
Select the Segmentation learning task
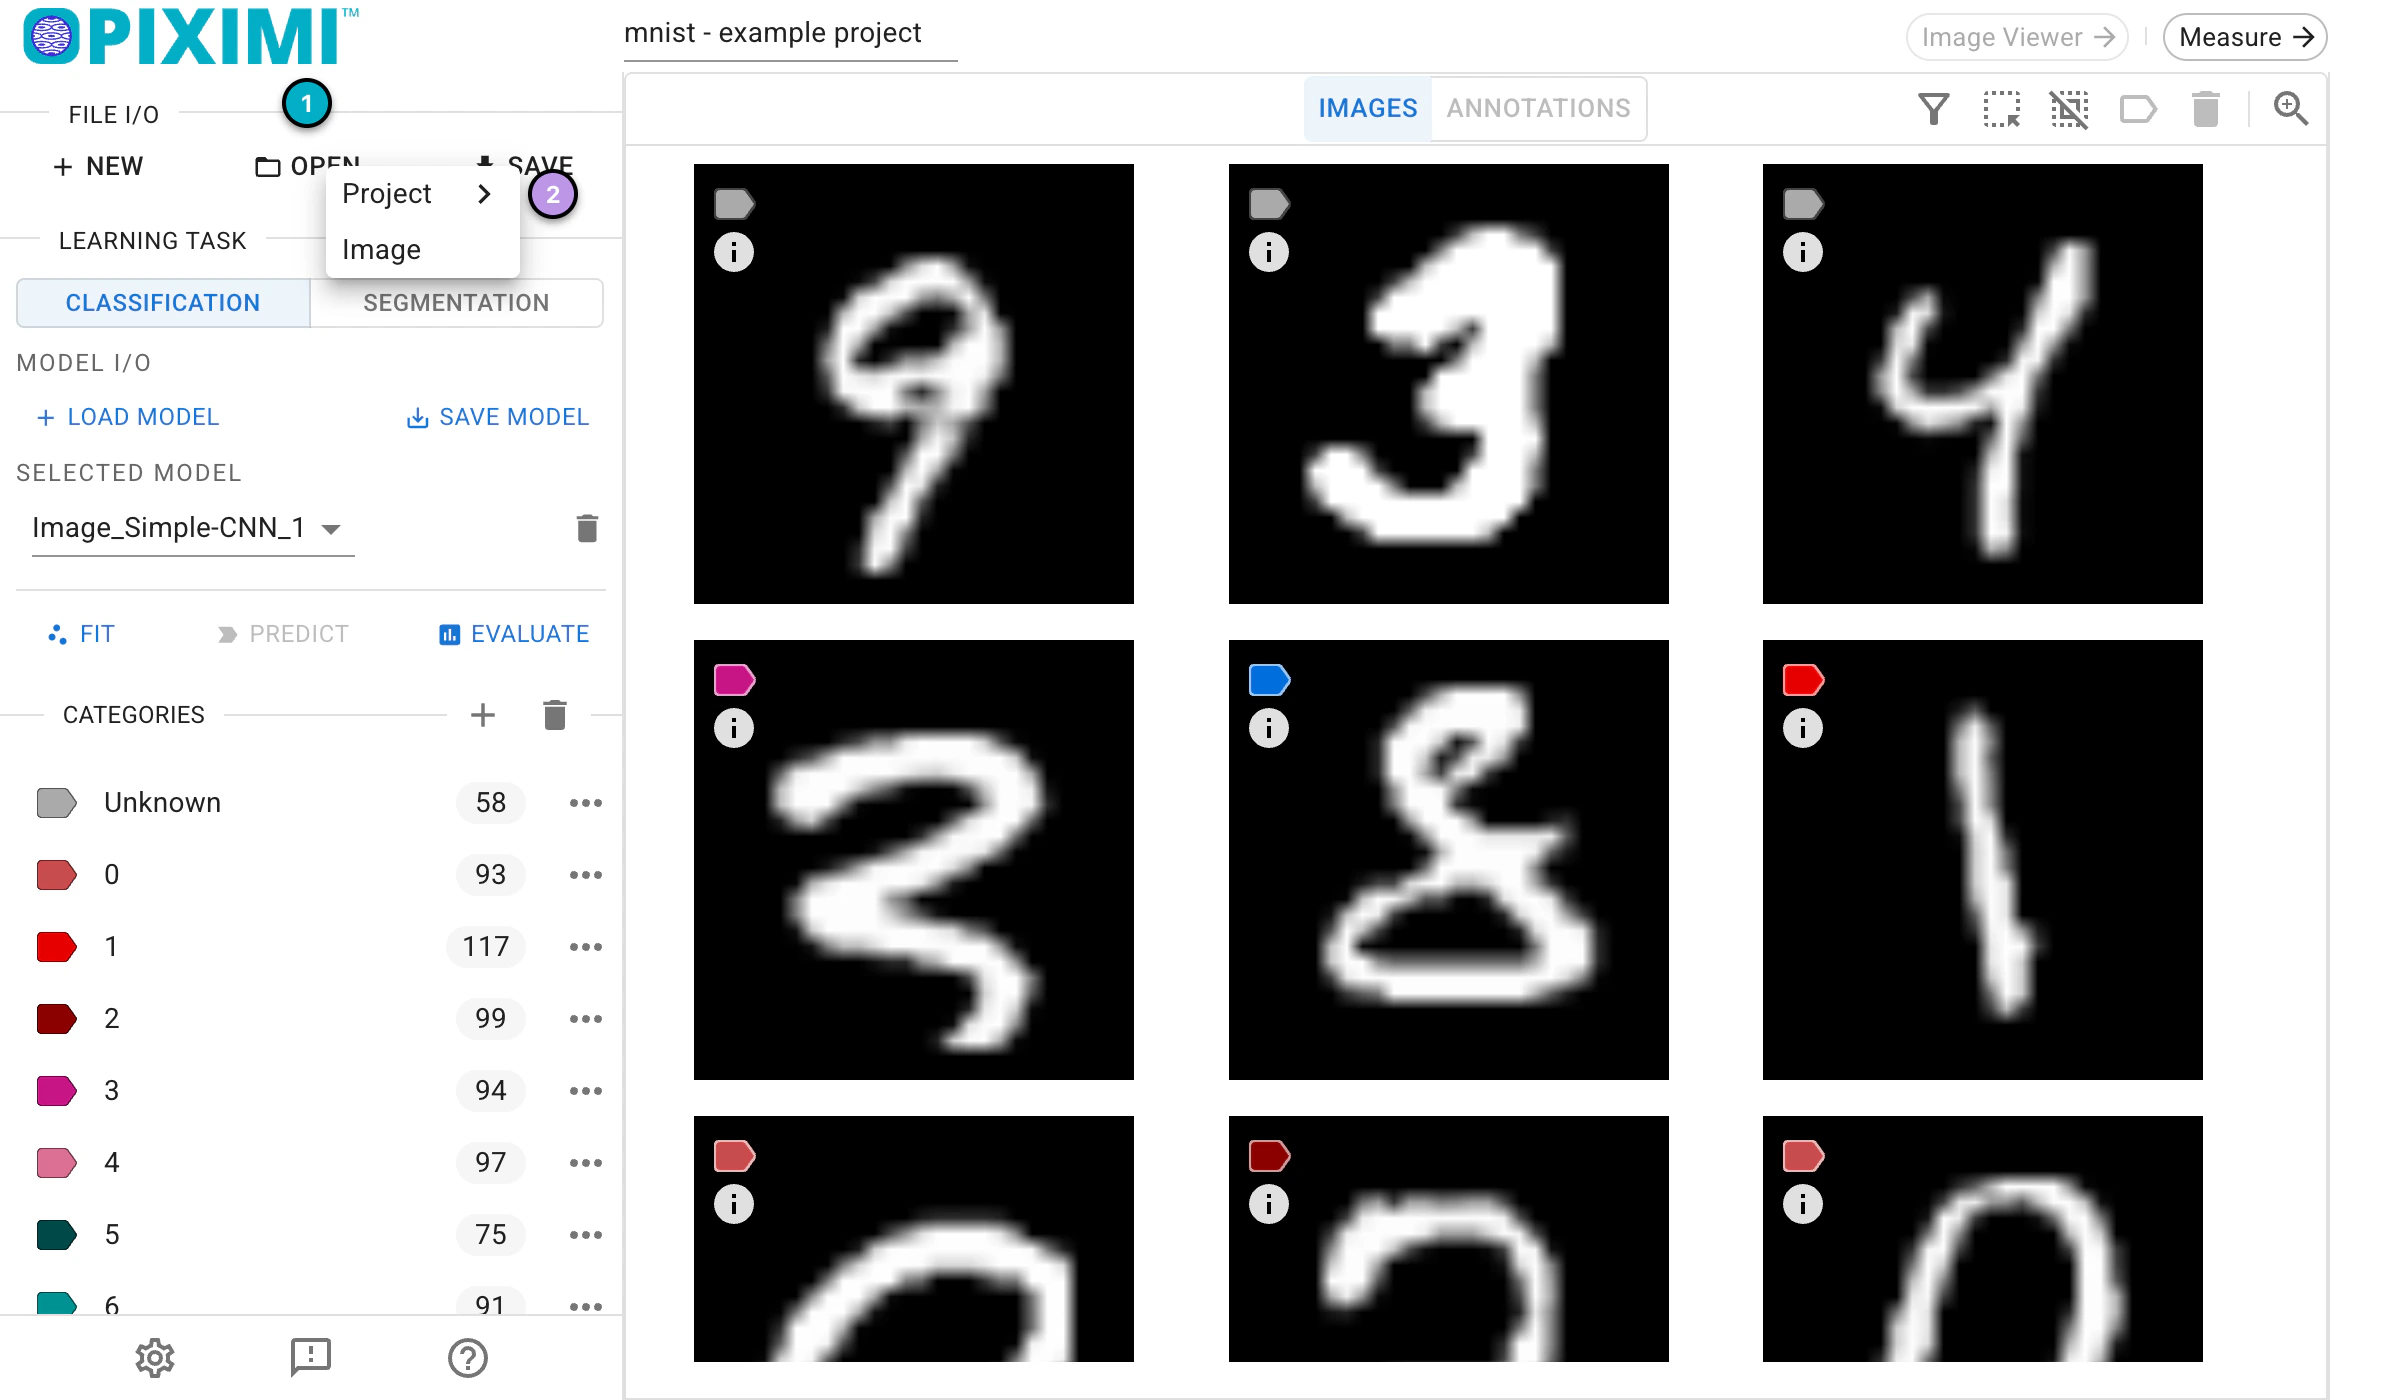pyautogui.click(x=456, y=302)
